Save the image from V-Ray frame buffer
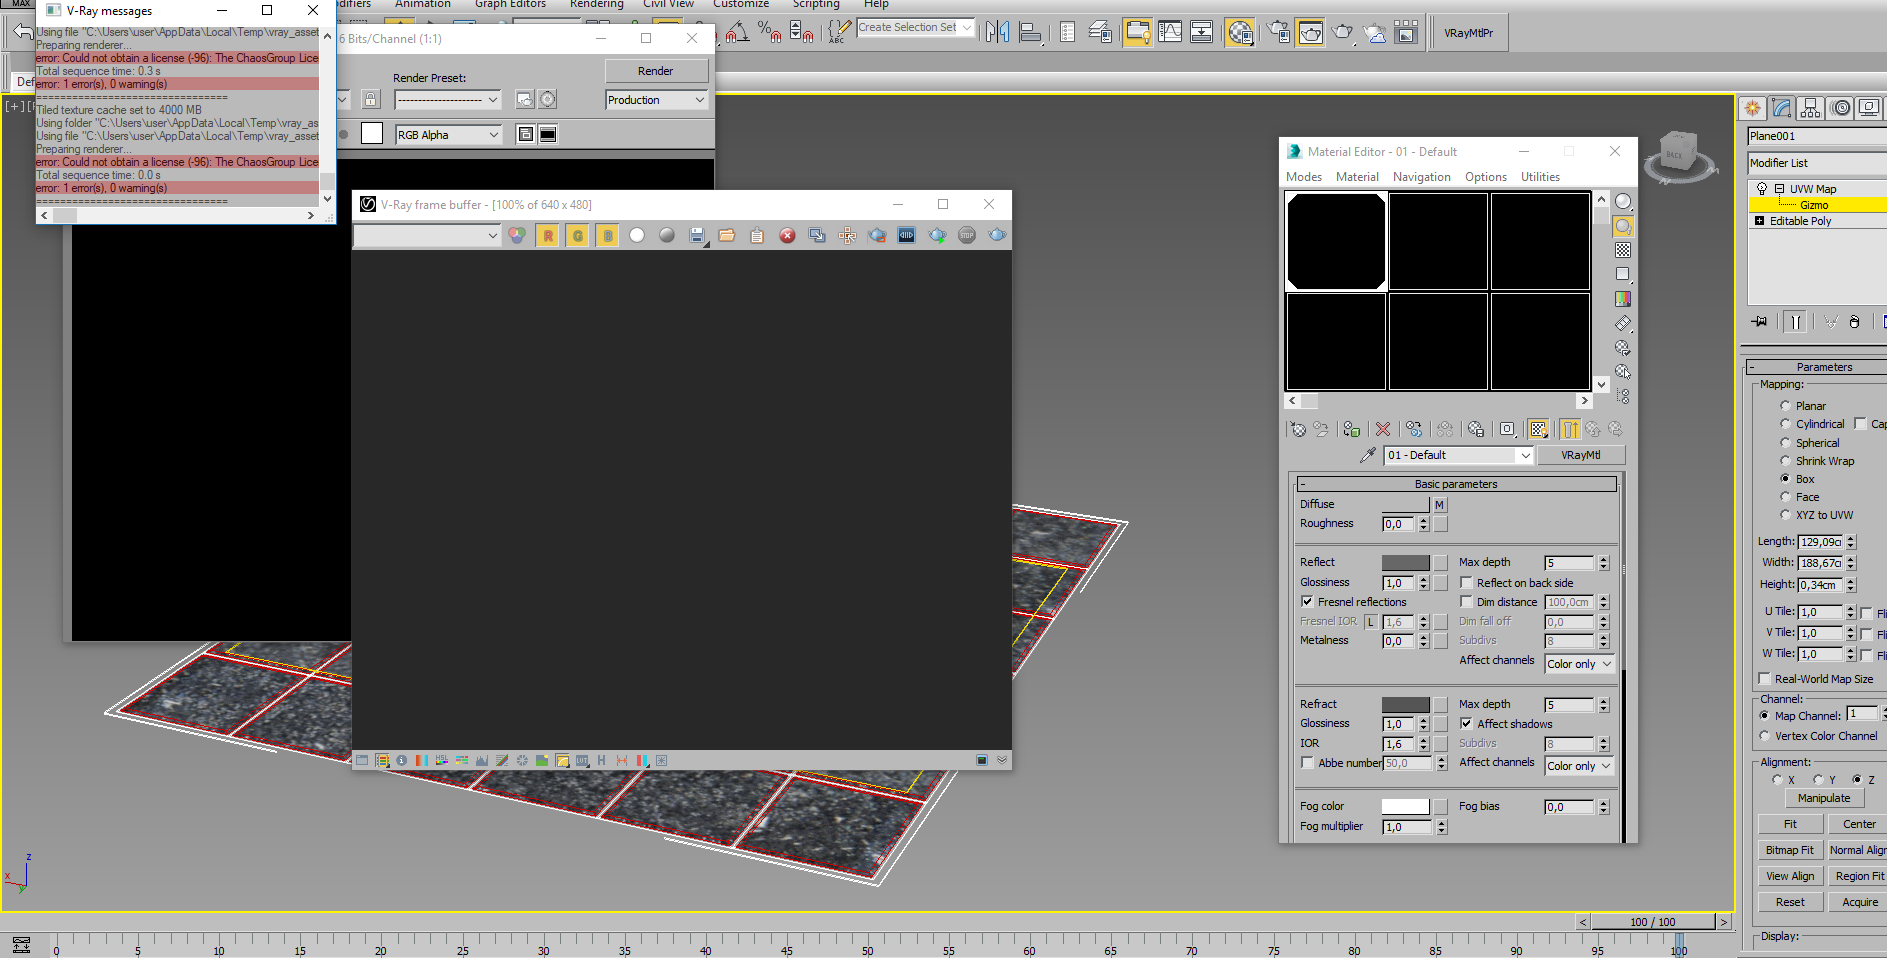This screenshot has width=1887, height=958. pos(697,236)
